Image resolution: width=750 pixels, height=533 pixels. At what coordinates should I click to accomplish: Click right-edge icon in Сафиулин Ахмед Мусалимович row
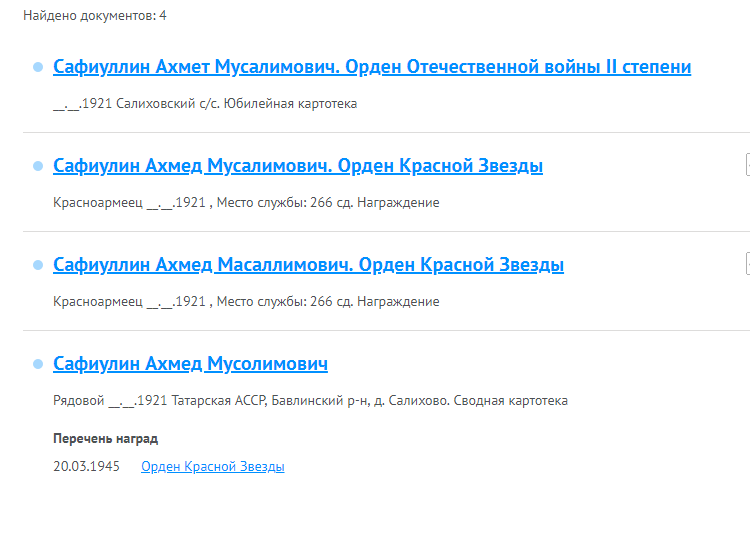[746, 165]
